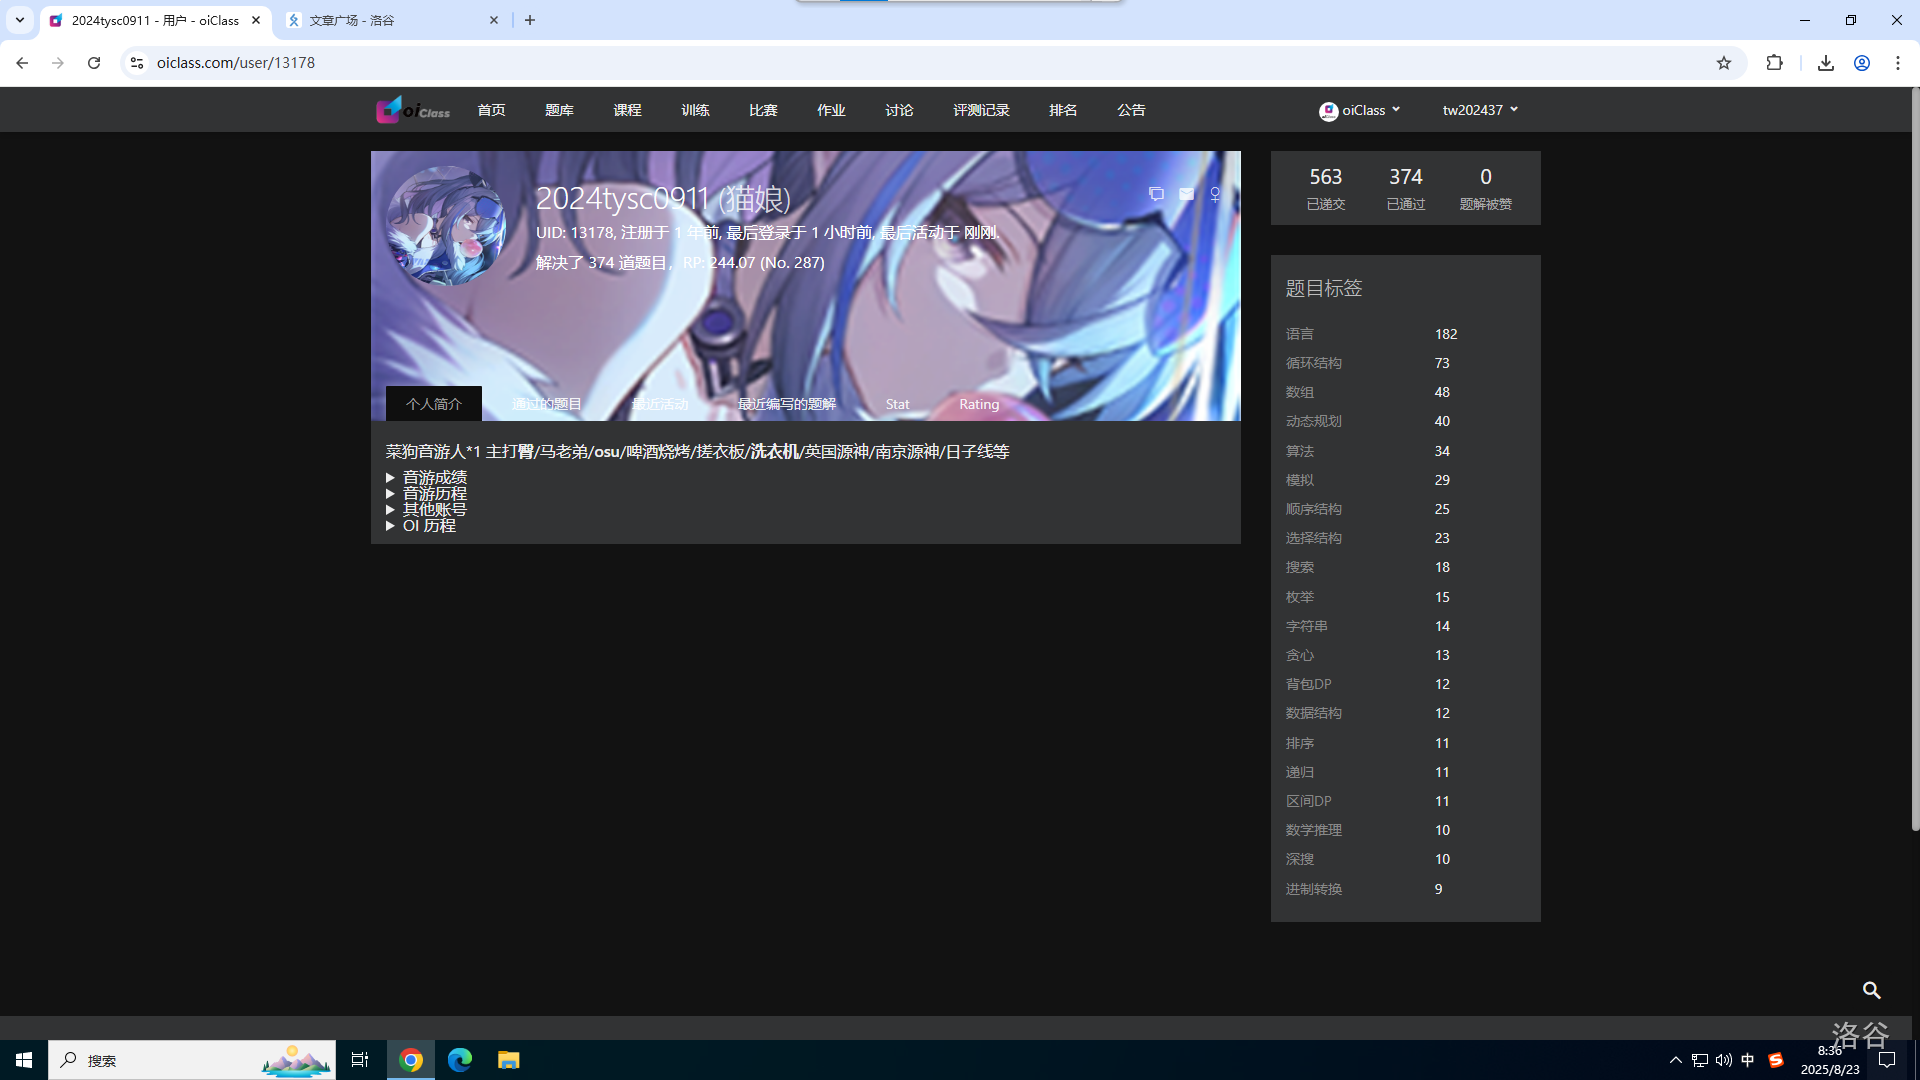Click the envelope mail icon on profile
This screenshot has width=1920, height=1080.
(x=1186, y=194)
